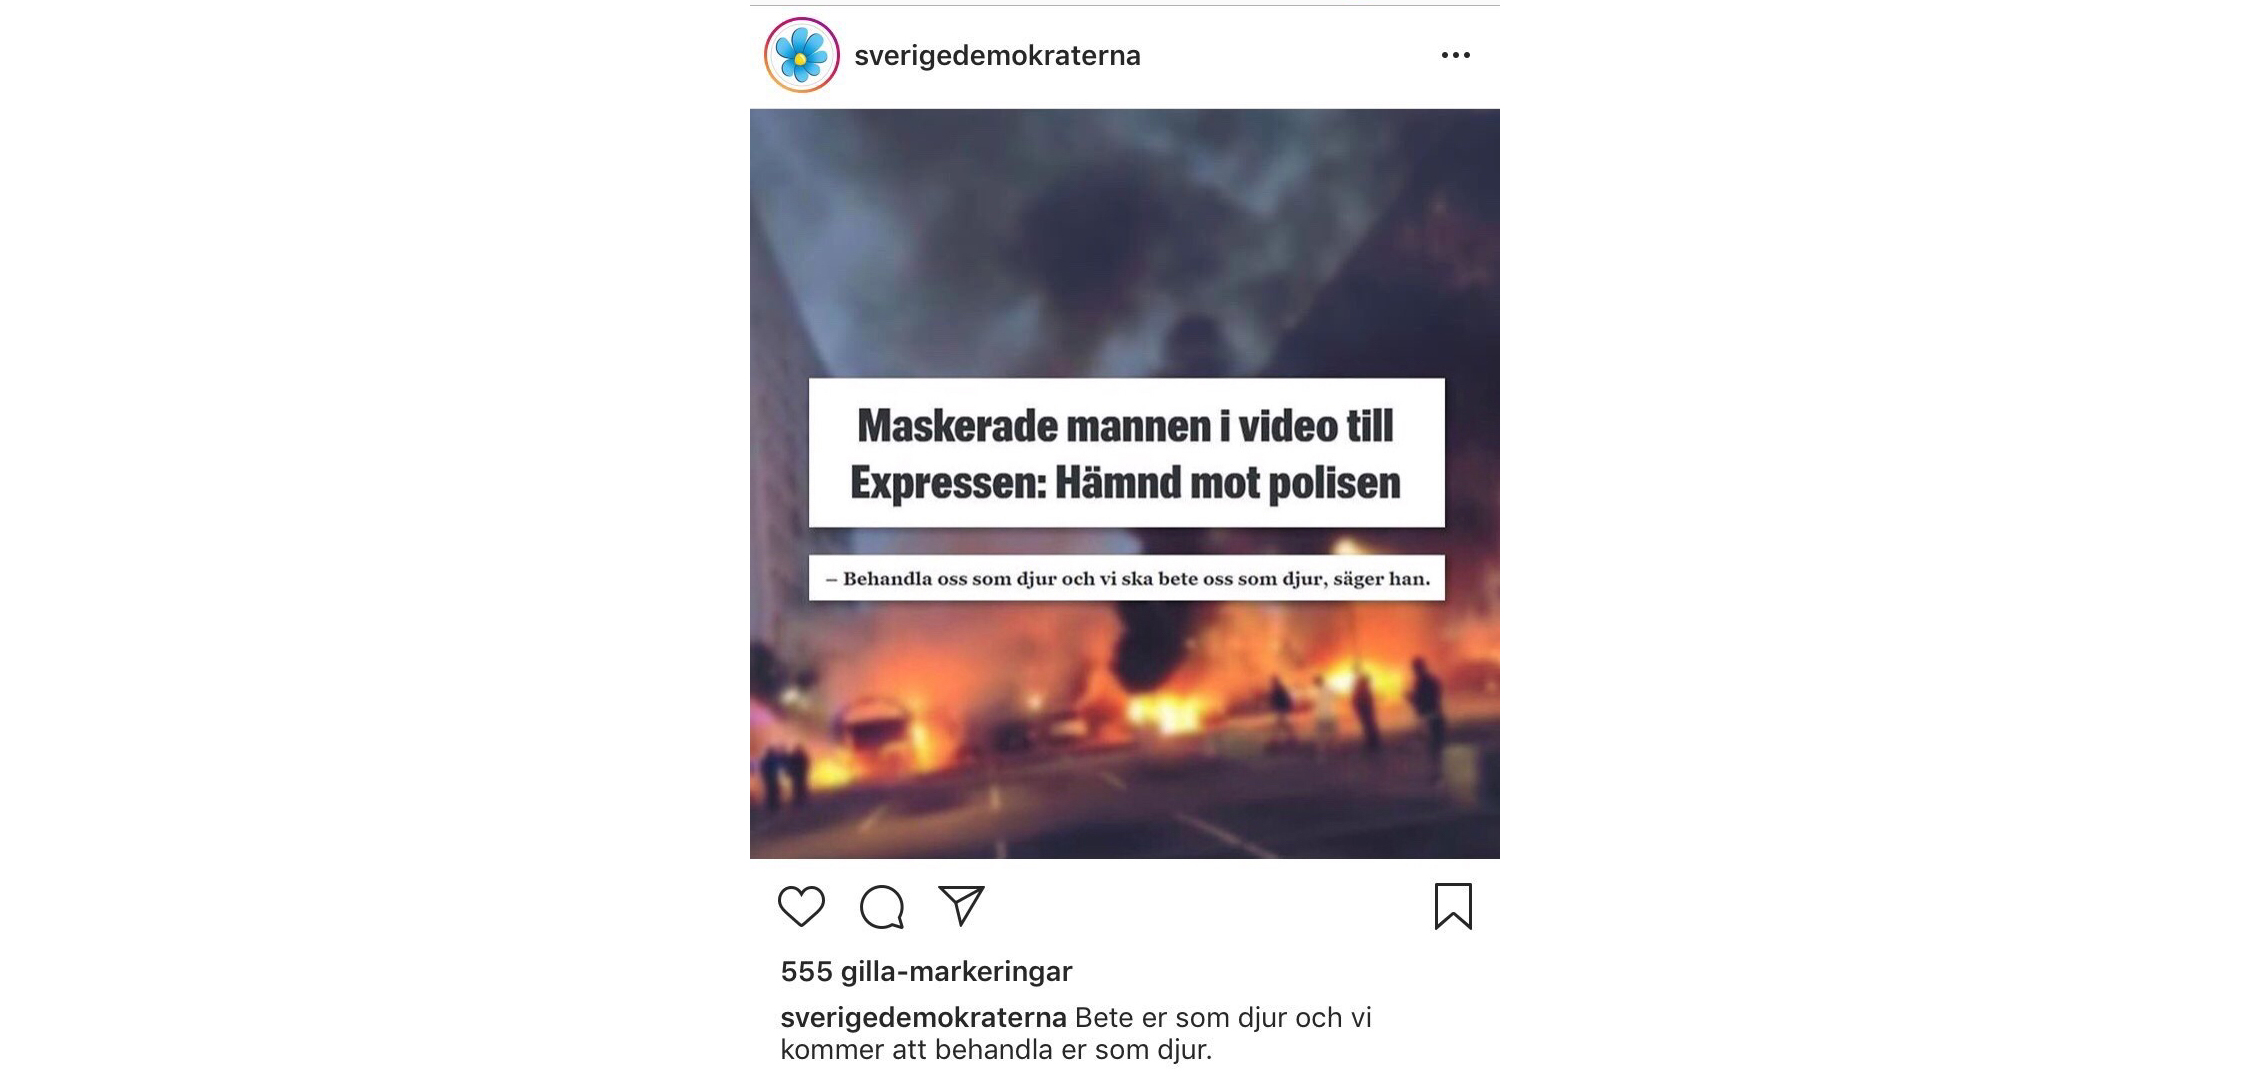This screenshot has width=2252, height=1077.
Task: Open the sverigedemokraterna profile picture
Action: [x=801, y=55]
